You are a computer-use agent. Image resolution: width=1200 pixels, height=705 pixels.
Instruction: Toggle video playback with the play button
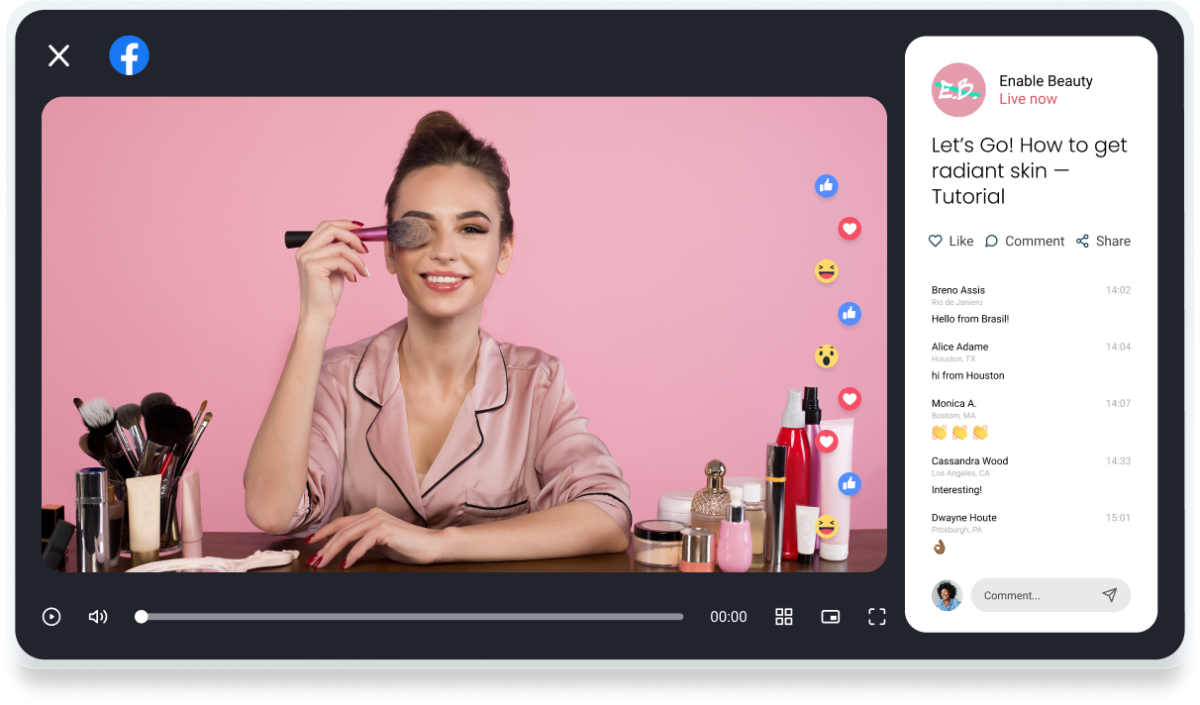51,616
